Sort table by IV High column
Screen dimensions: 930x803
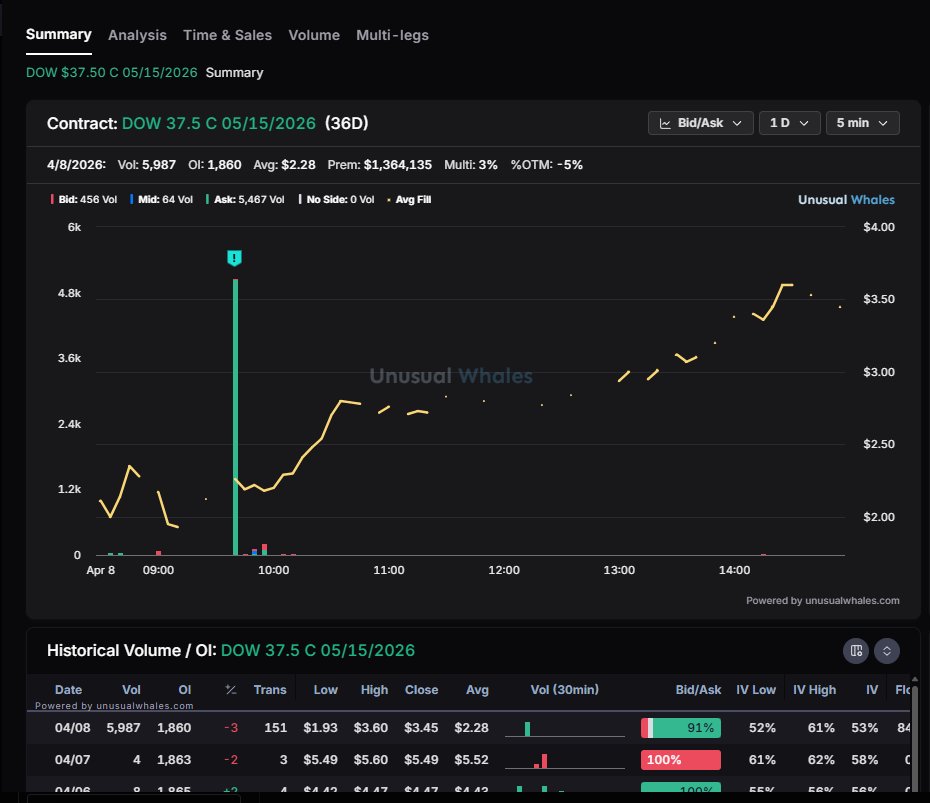pyautogui.click(x=814, y=690)
